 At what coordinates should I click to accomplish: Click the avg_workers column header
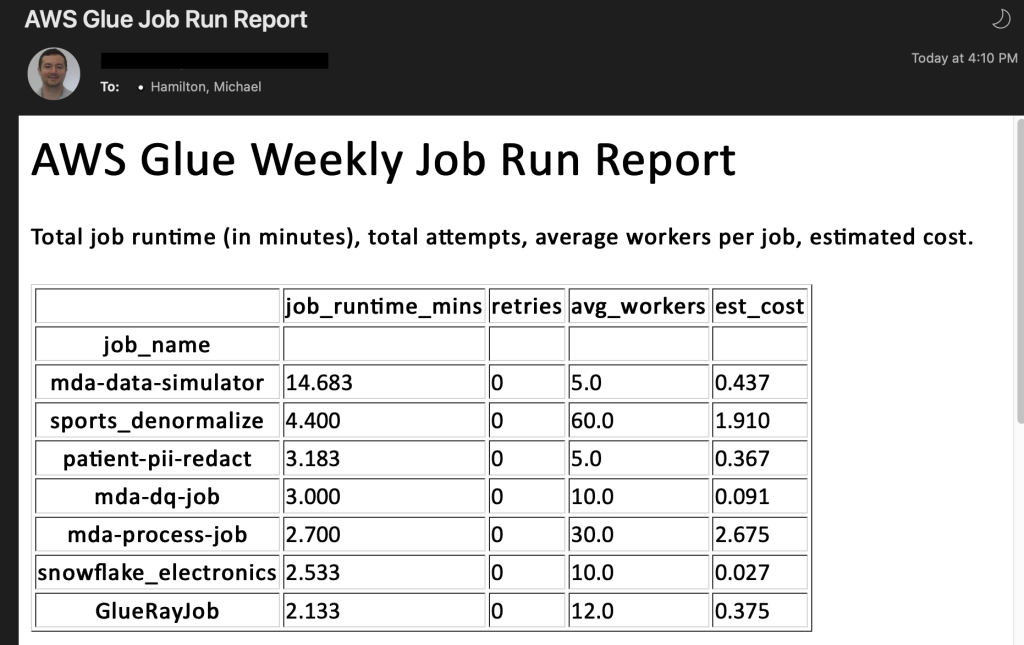click(x=638, y=306)
